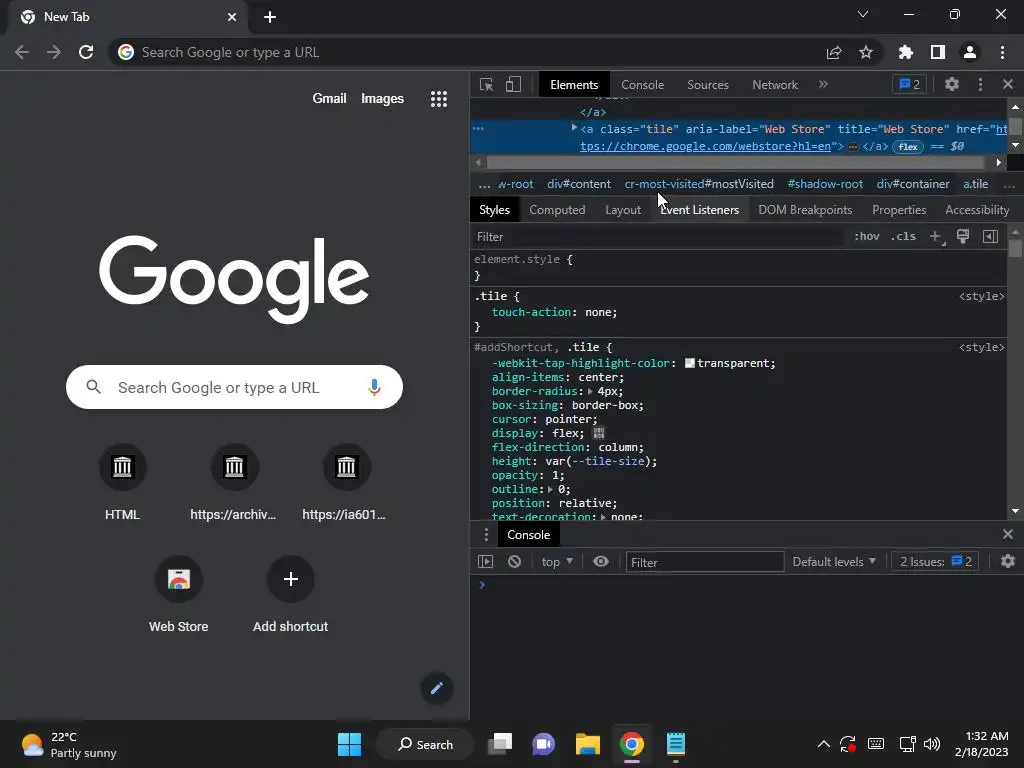Open the browser side panel icon
This screenshot has height=768, width=1024.
click(938, 52)
